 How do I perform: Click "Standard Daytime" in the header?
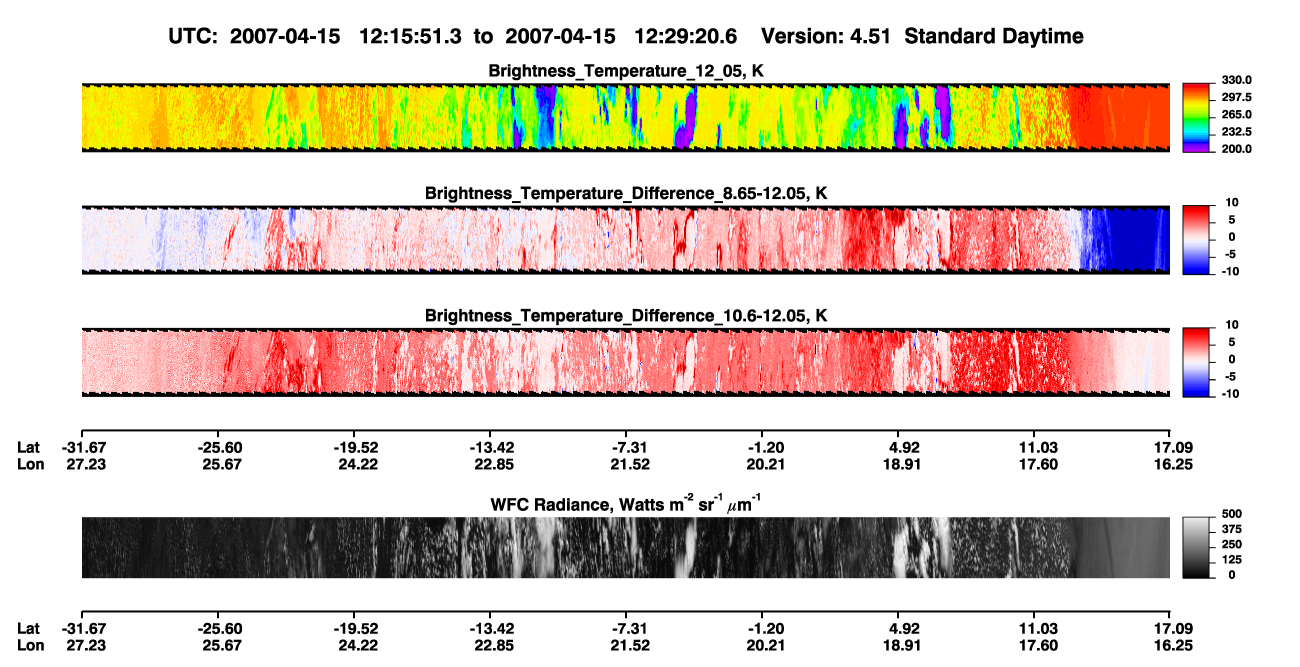(x=993, y=36)
